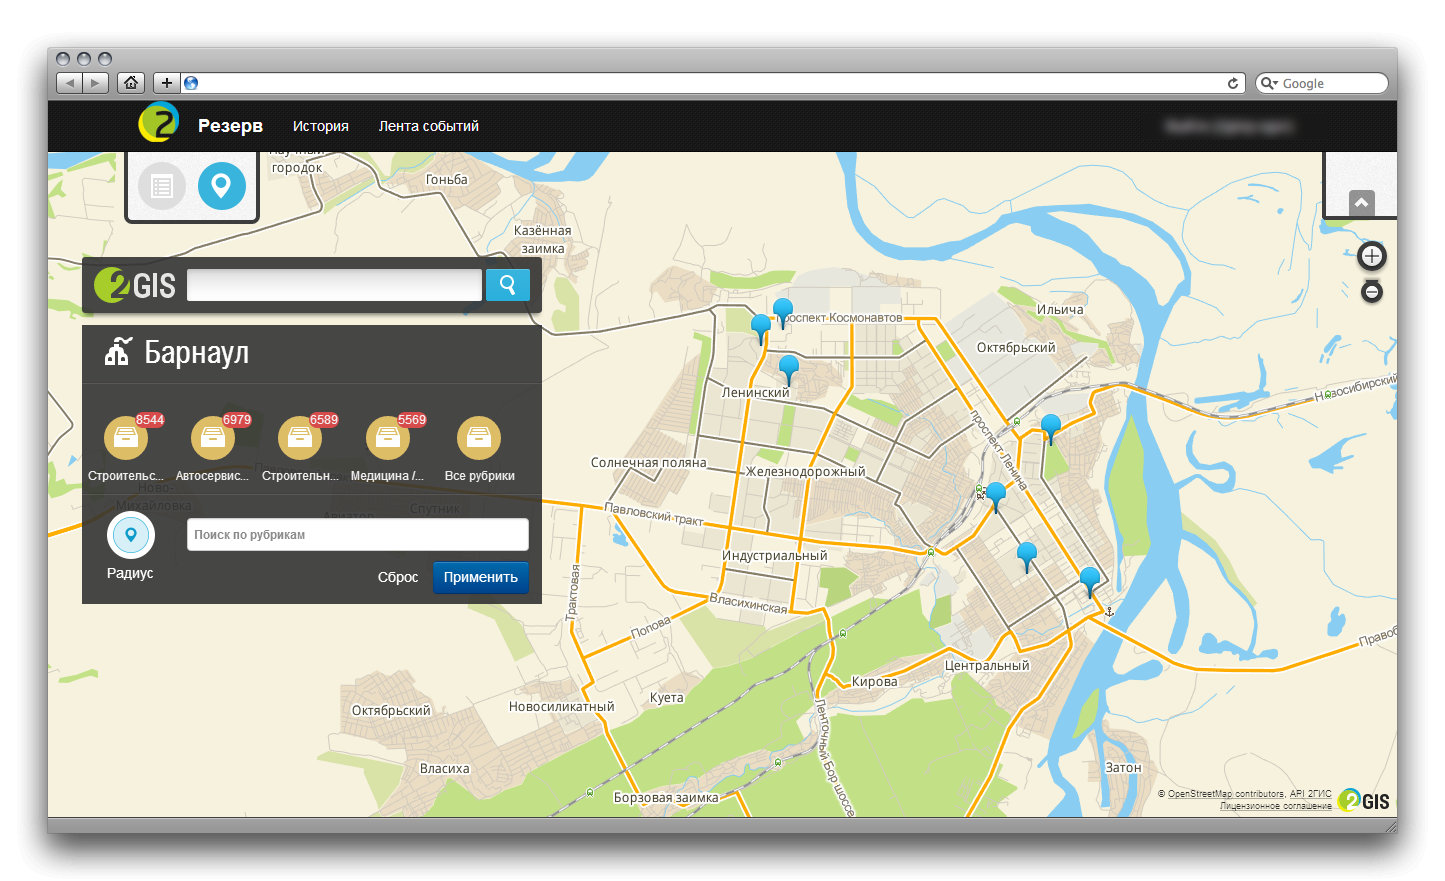The width and height of the screenshot is (1445, 881).
Task: Click the Применить button
Action: pos(481,577)
